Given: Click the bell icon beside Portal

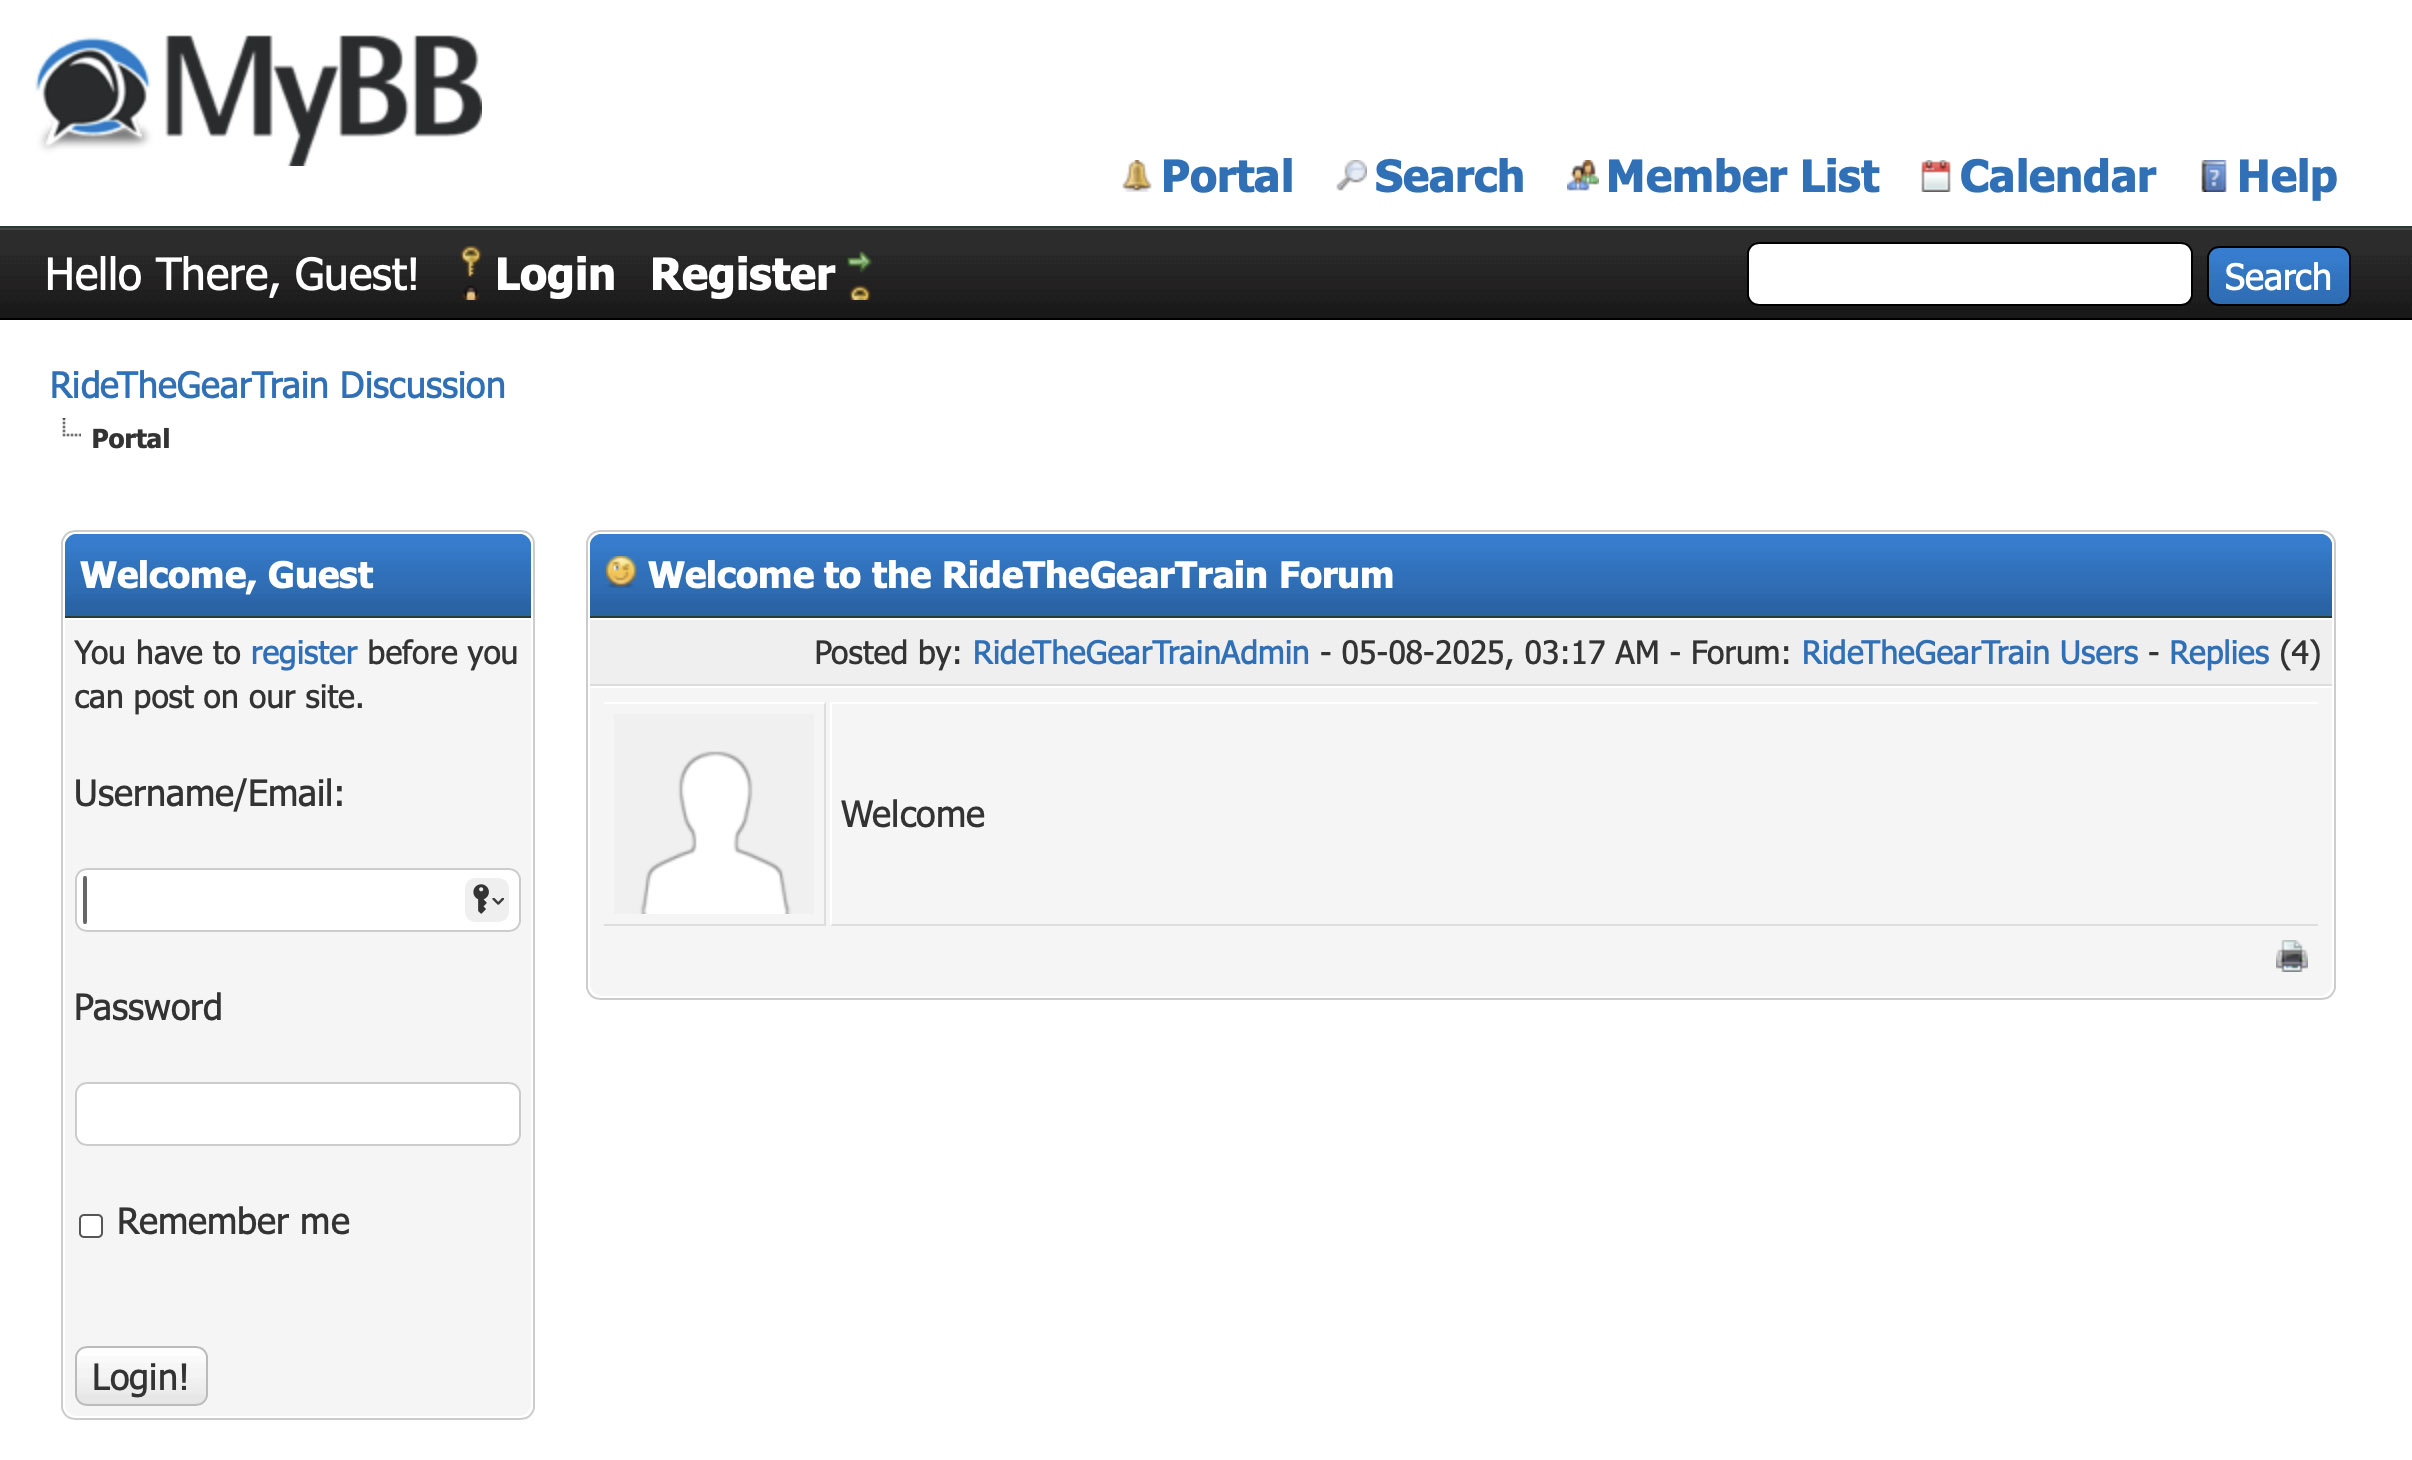Looking at the screenshot, I should (1136, 176).
